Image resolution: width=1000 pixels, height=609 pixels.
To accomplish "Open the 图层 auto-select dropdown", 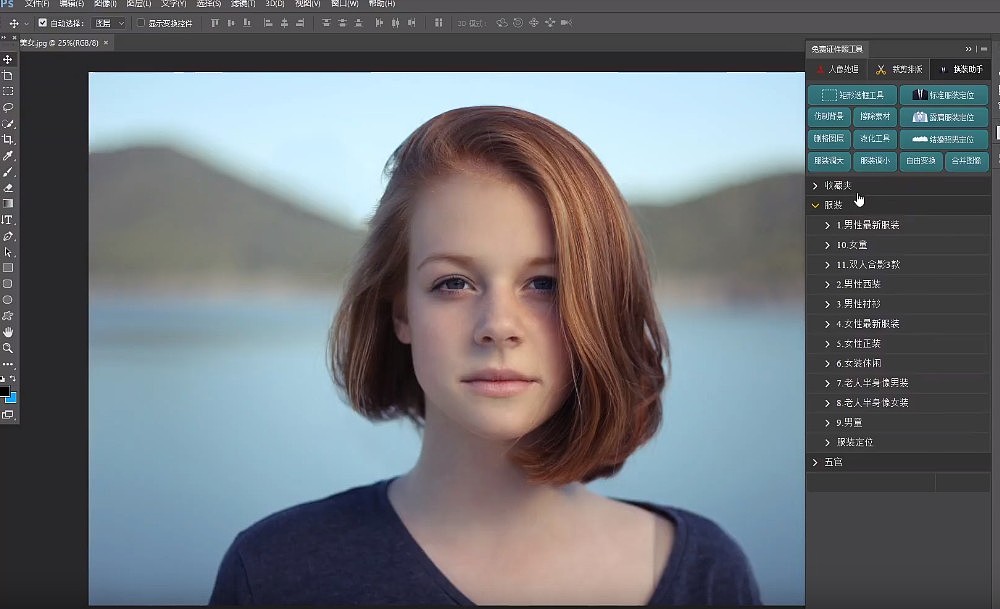I will click(x=109, y=23).
